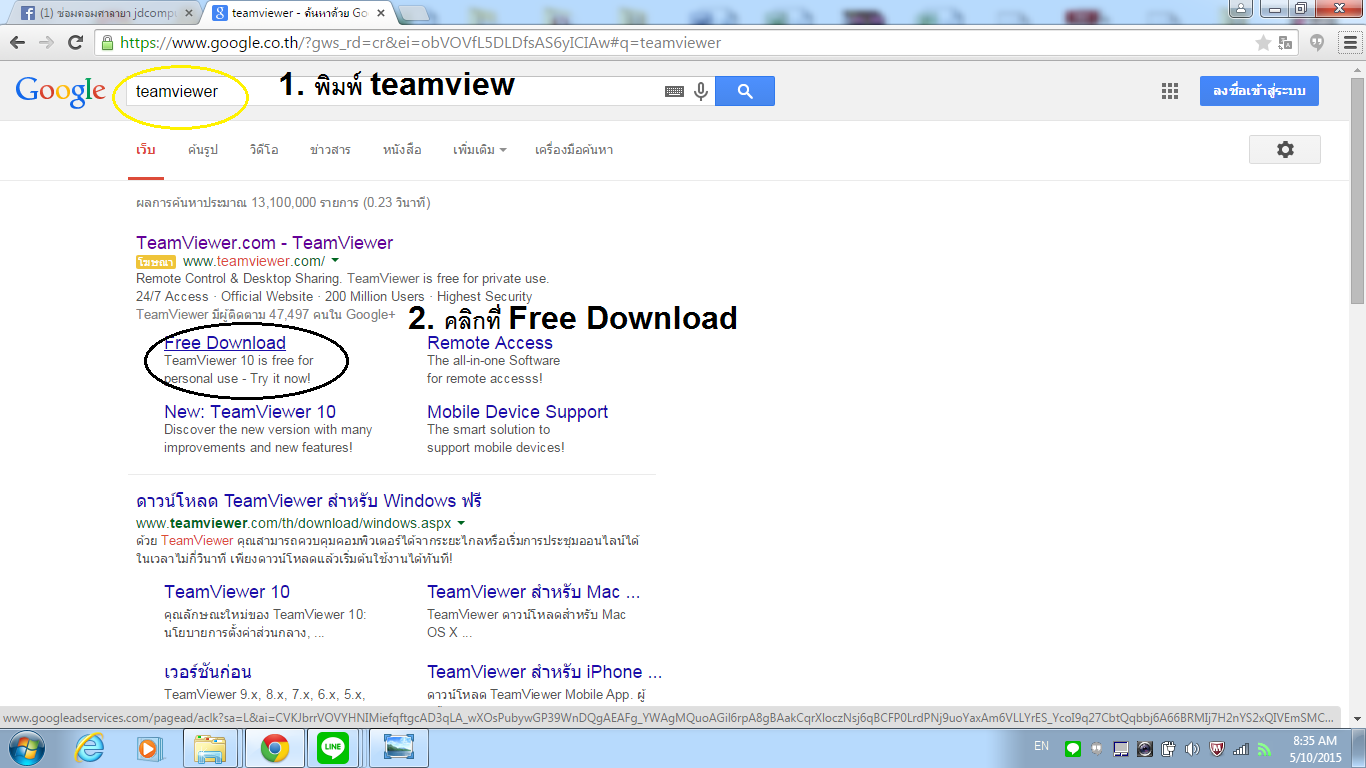Click the blue magnifier search button

[745, 91]
